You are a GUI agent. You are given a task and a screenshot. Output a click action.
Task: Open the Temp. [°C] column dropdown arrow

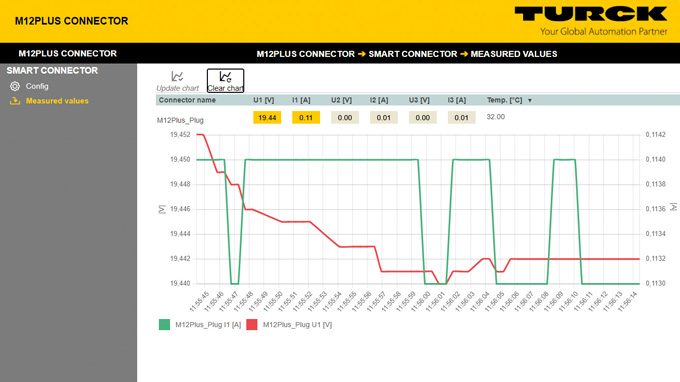coord(530,101)
